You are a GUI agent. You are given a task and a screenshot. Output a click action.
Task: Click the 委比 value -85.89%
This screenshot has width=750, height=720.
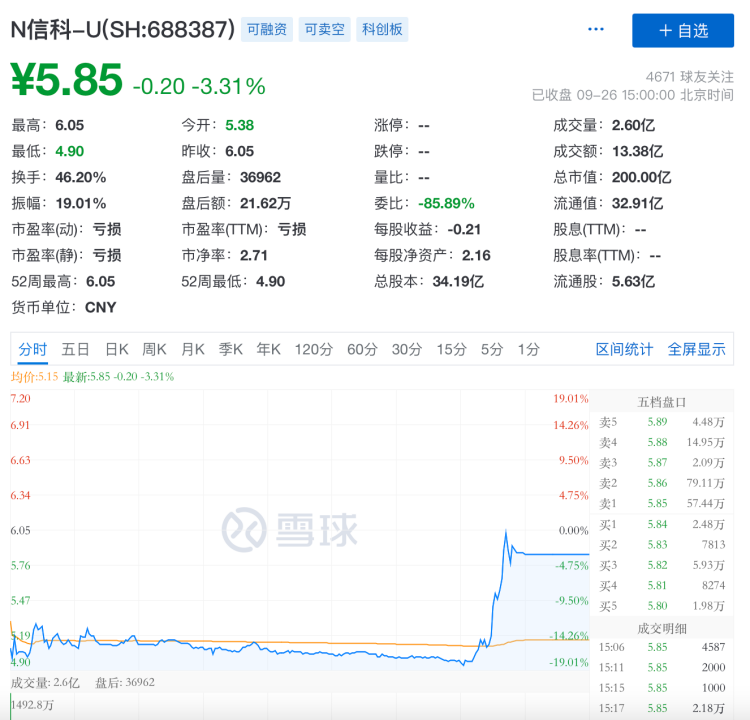pos(446,203)
